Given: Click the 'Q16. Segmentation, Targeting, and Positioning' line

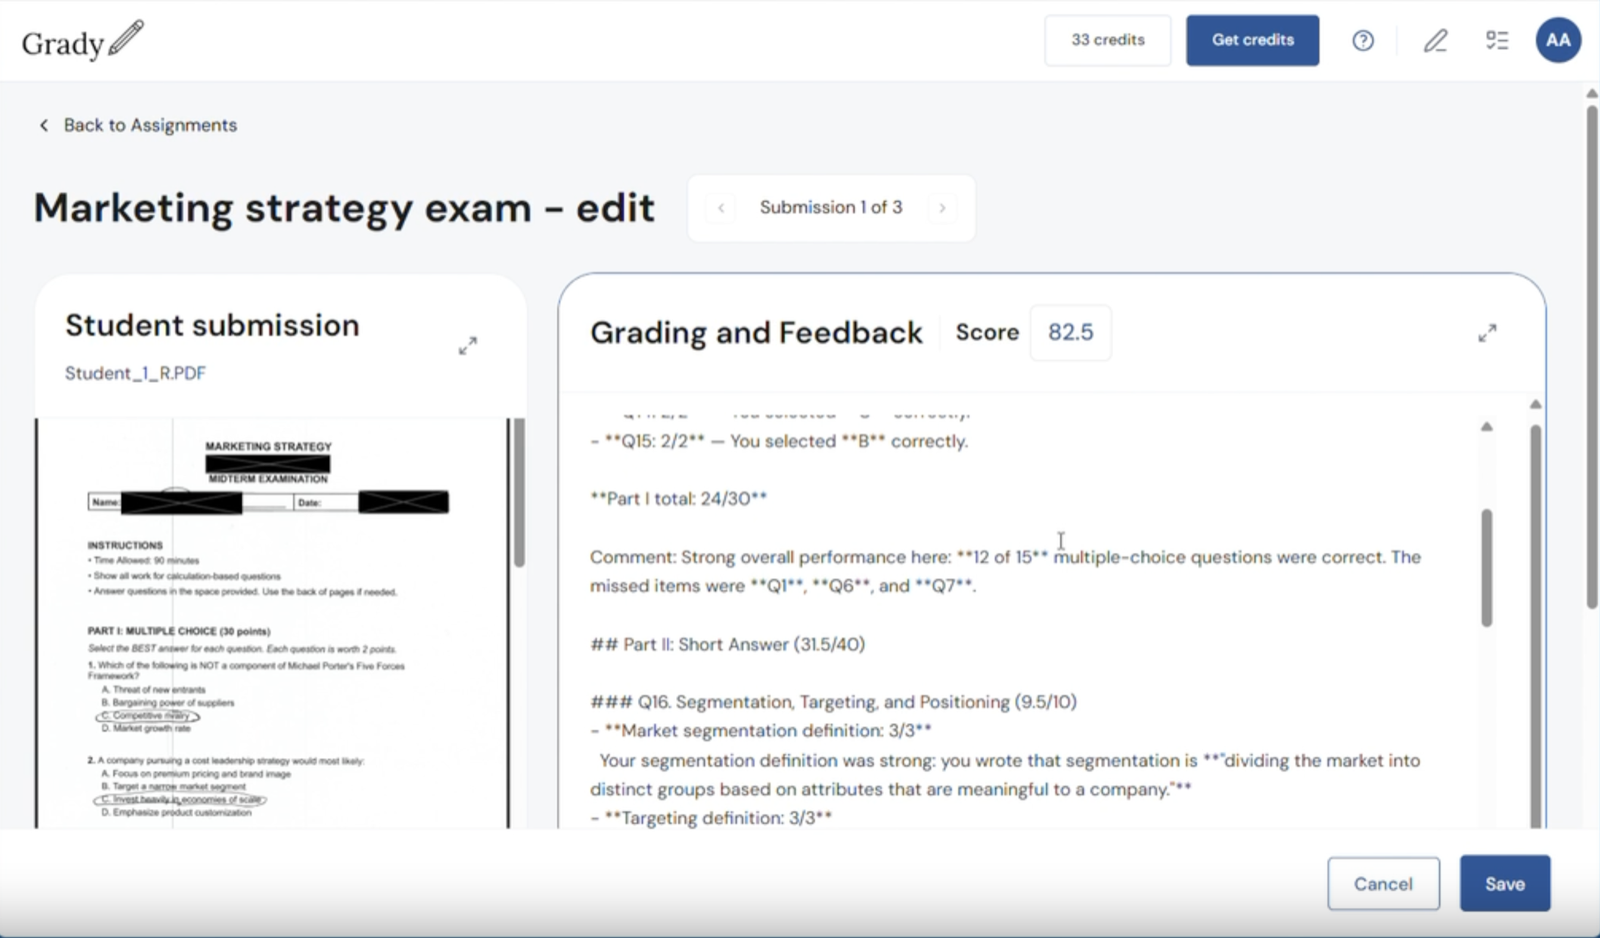Looking at the screenshot, I should [x=833, y=702].
